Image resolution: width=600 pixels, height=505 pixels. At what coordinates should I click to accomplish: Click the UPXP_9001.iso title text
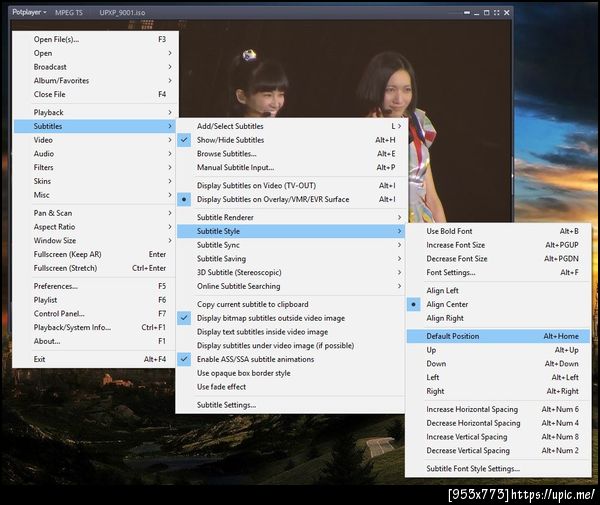(x=122, y=13)
